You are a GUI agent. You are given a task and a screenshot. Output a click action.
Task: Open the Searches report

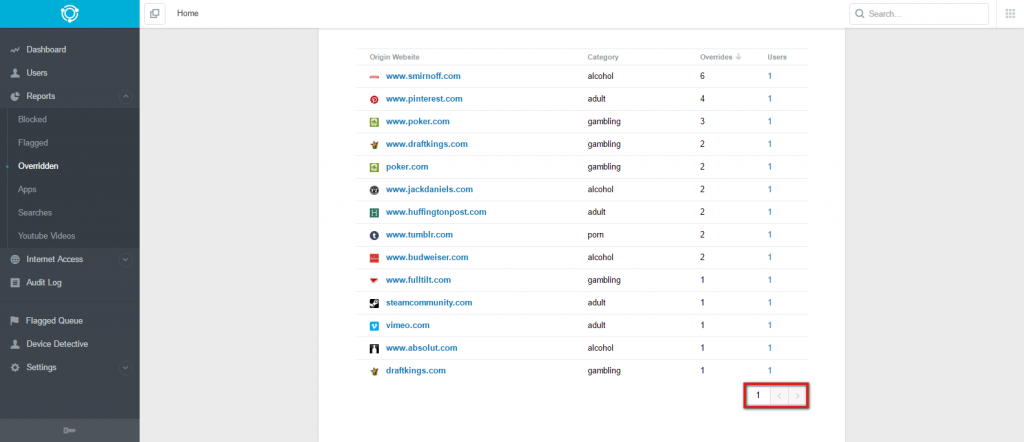pyautogui.click(x=35, y=213)
